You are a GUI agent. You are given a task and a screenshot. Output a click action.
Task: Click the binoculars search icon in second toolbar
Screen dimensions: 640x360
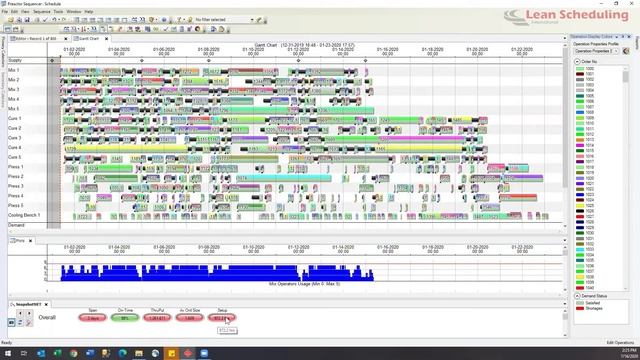66,29
